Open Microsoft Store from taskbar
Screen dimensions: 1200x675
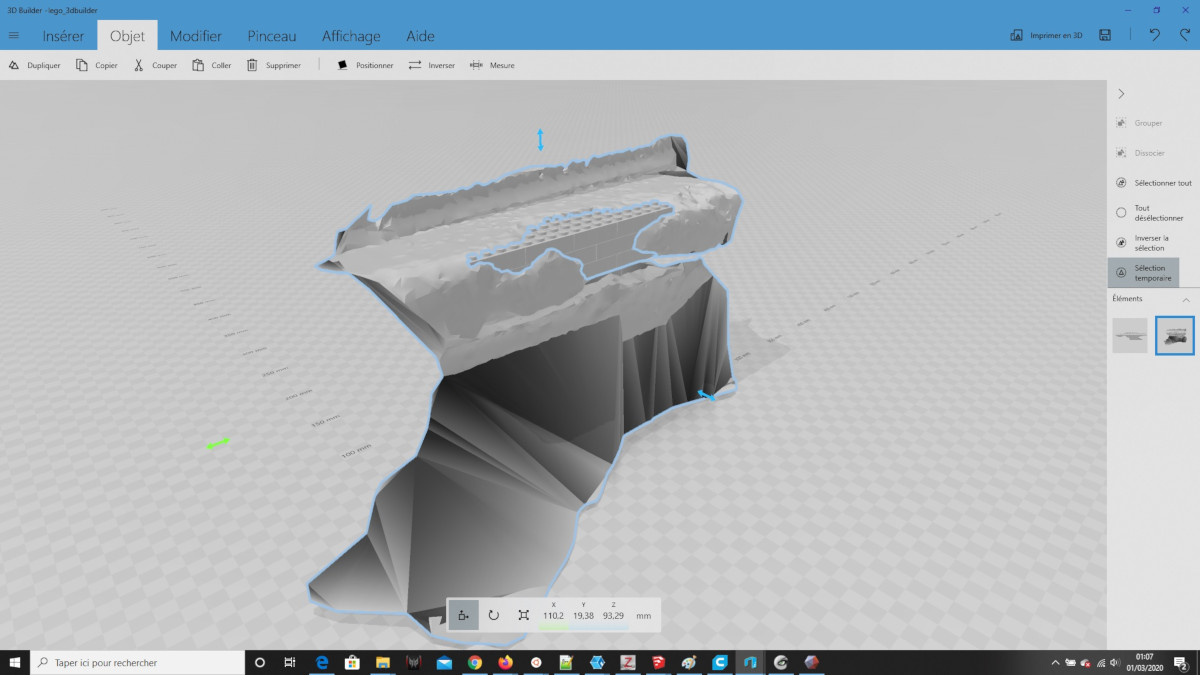(x=352, y=662)
